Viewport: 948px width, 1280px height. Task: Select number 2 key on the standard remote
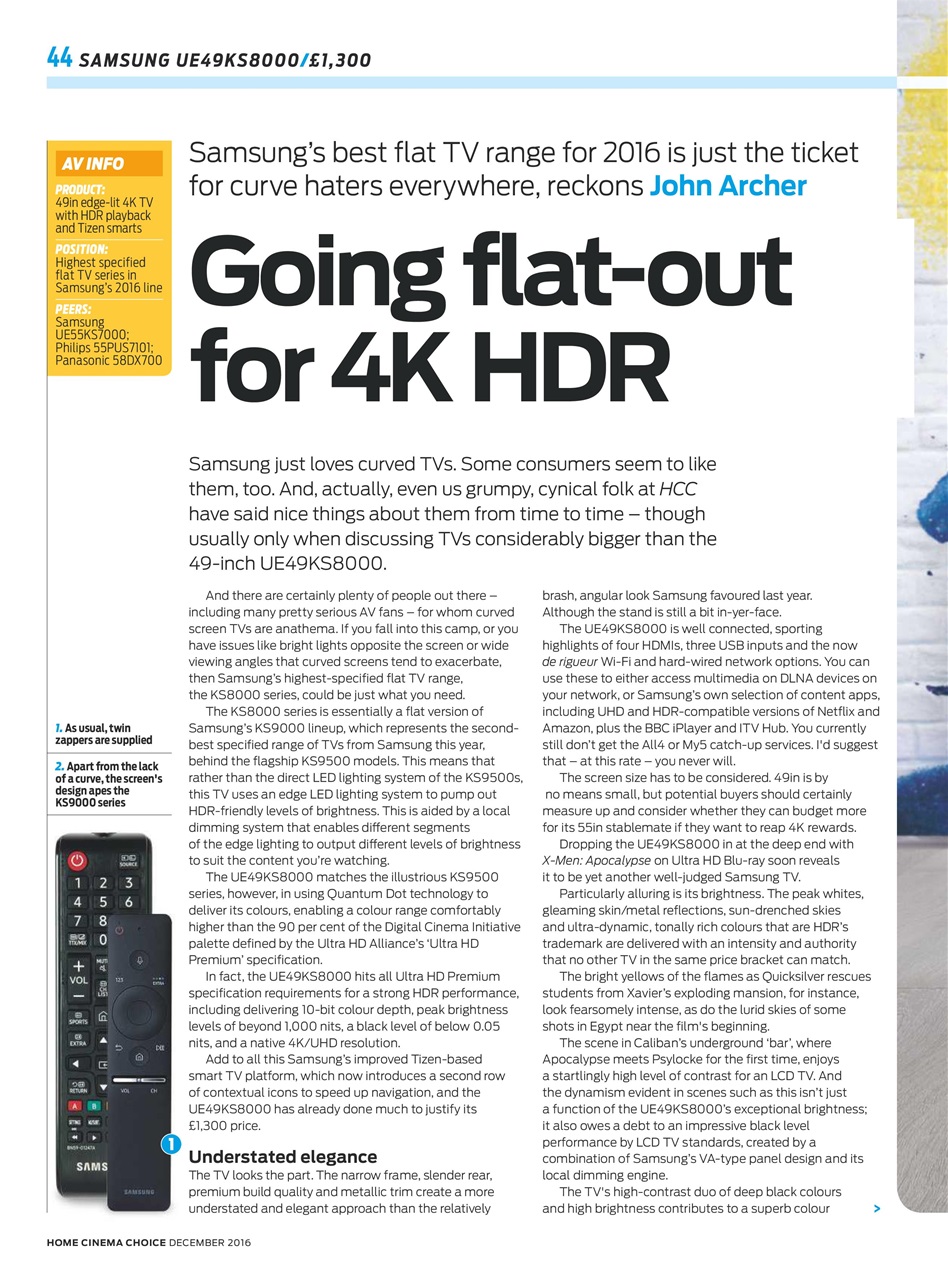[x=103, y=883]
